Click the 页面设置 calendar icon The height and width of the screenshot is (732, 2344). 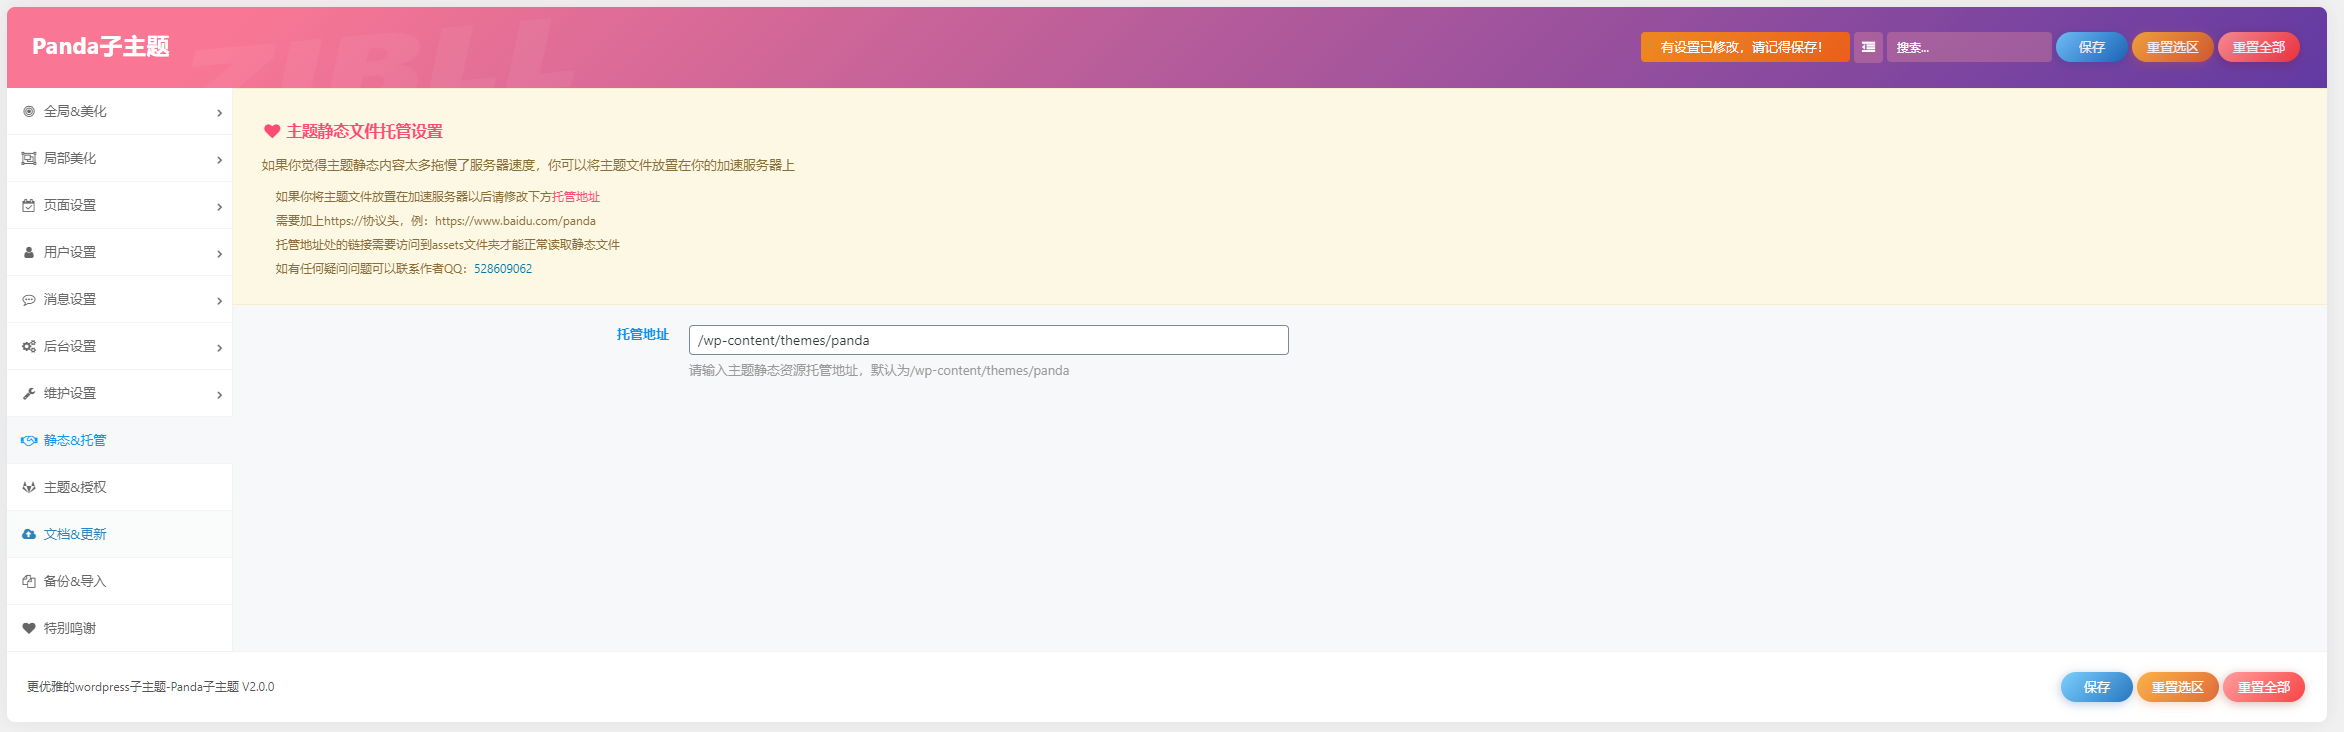[29, 205]
